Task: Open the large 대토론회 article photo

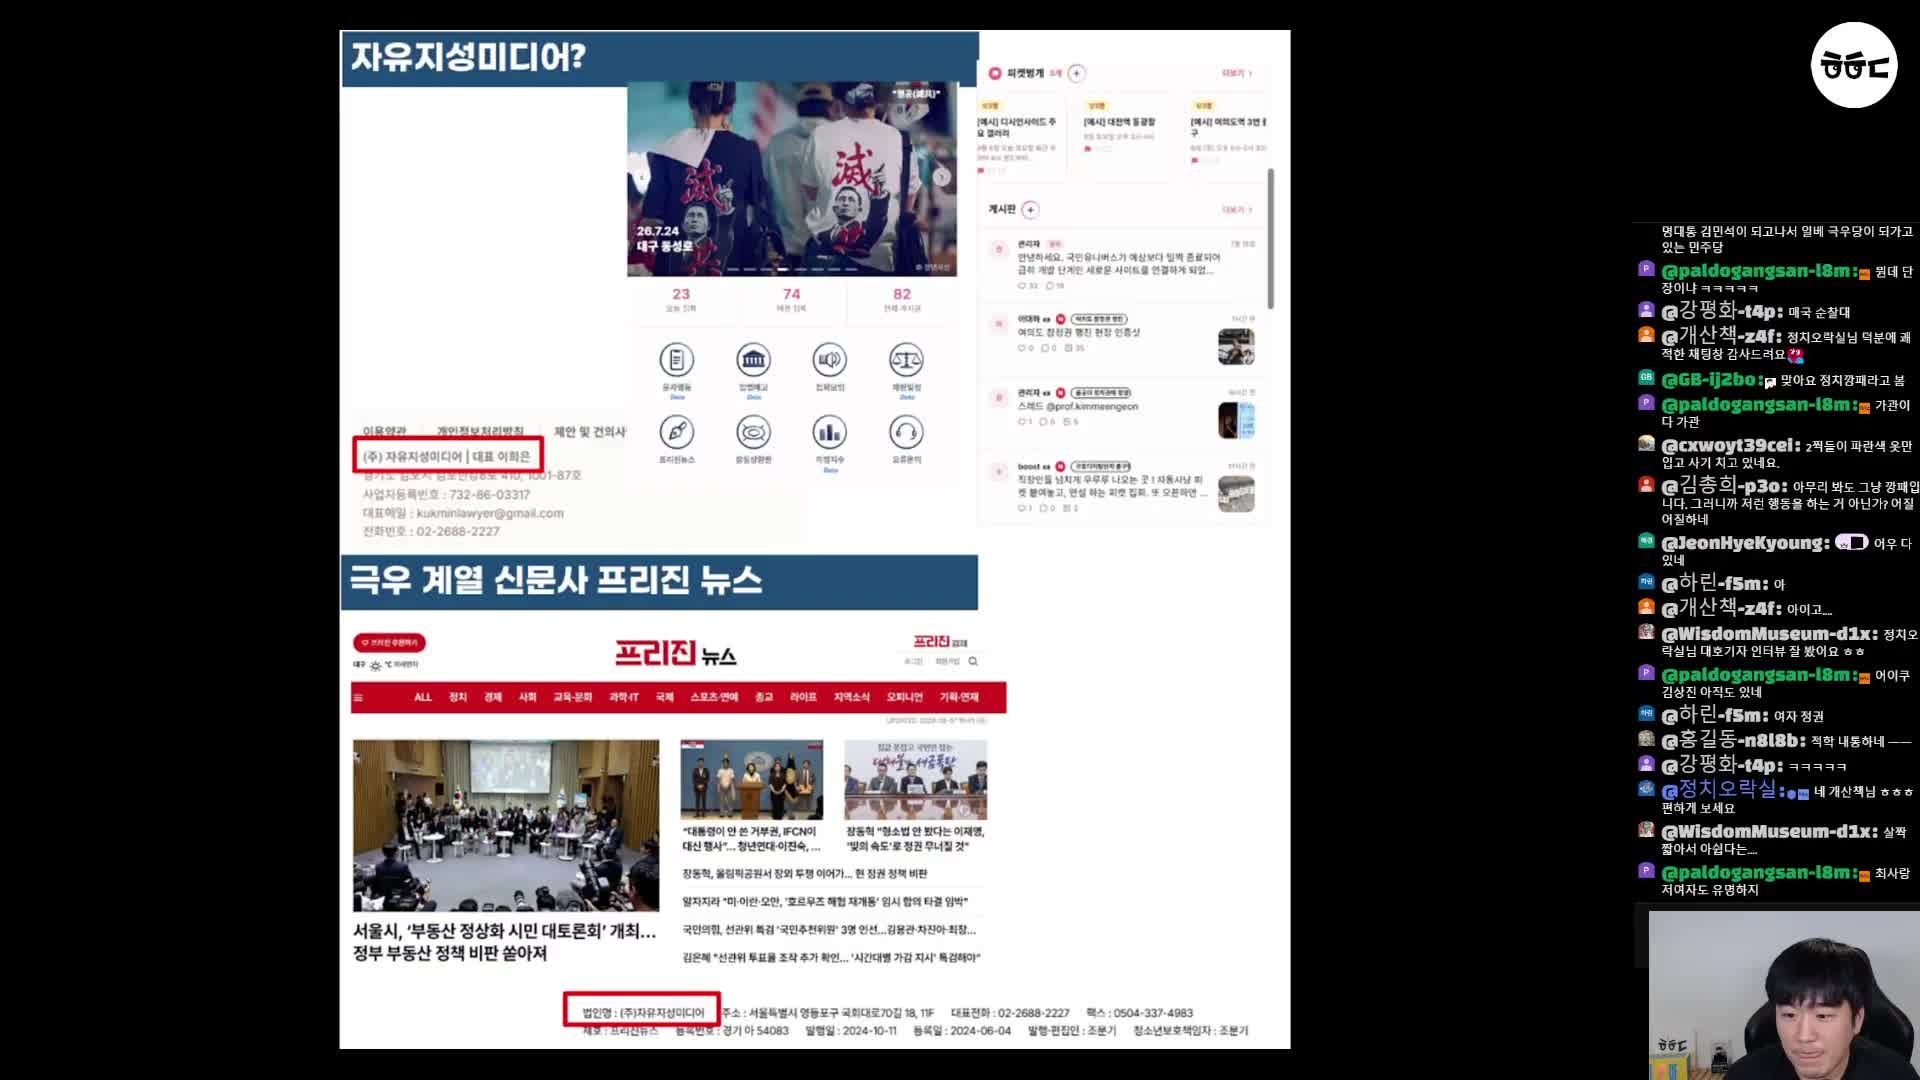Action: [506, 826]
